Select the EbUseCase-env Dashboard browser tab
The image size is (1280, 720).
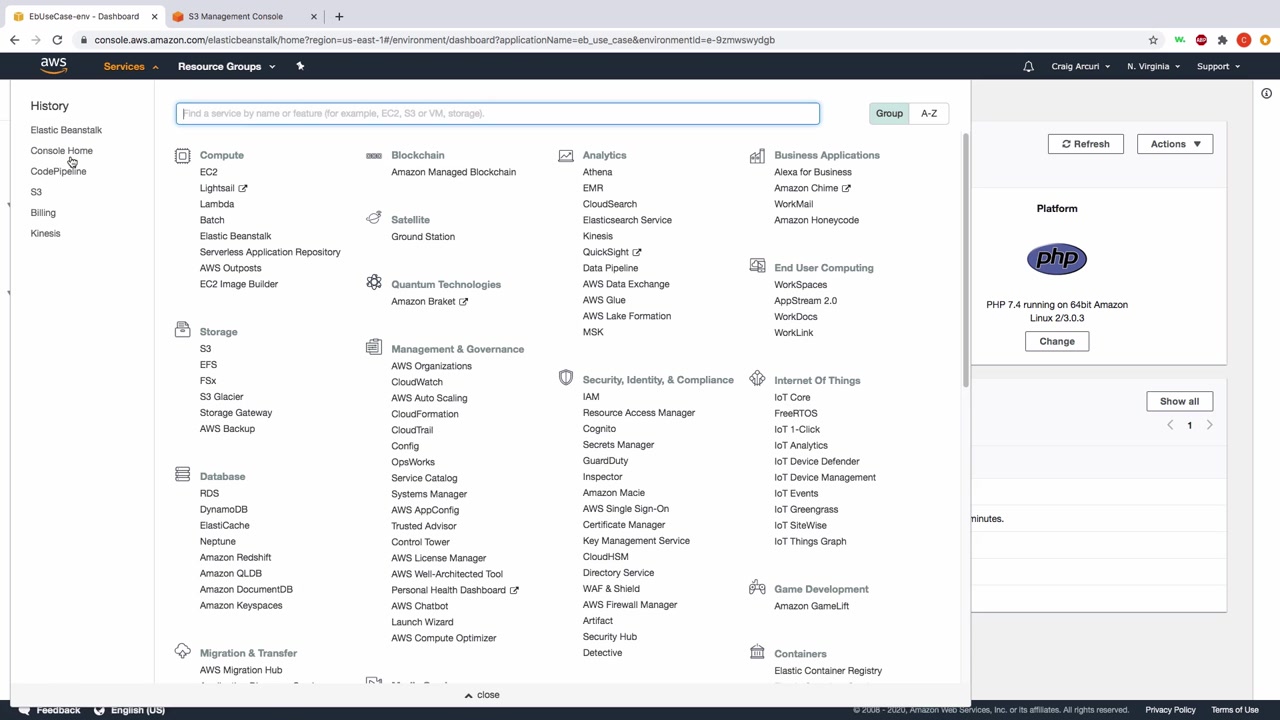click(84, 16)
